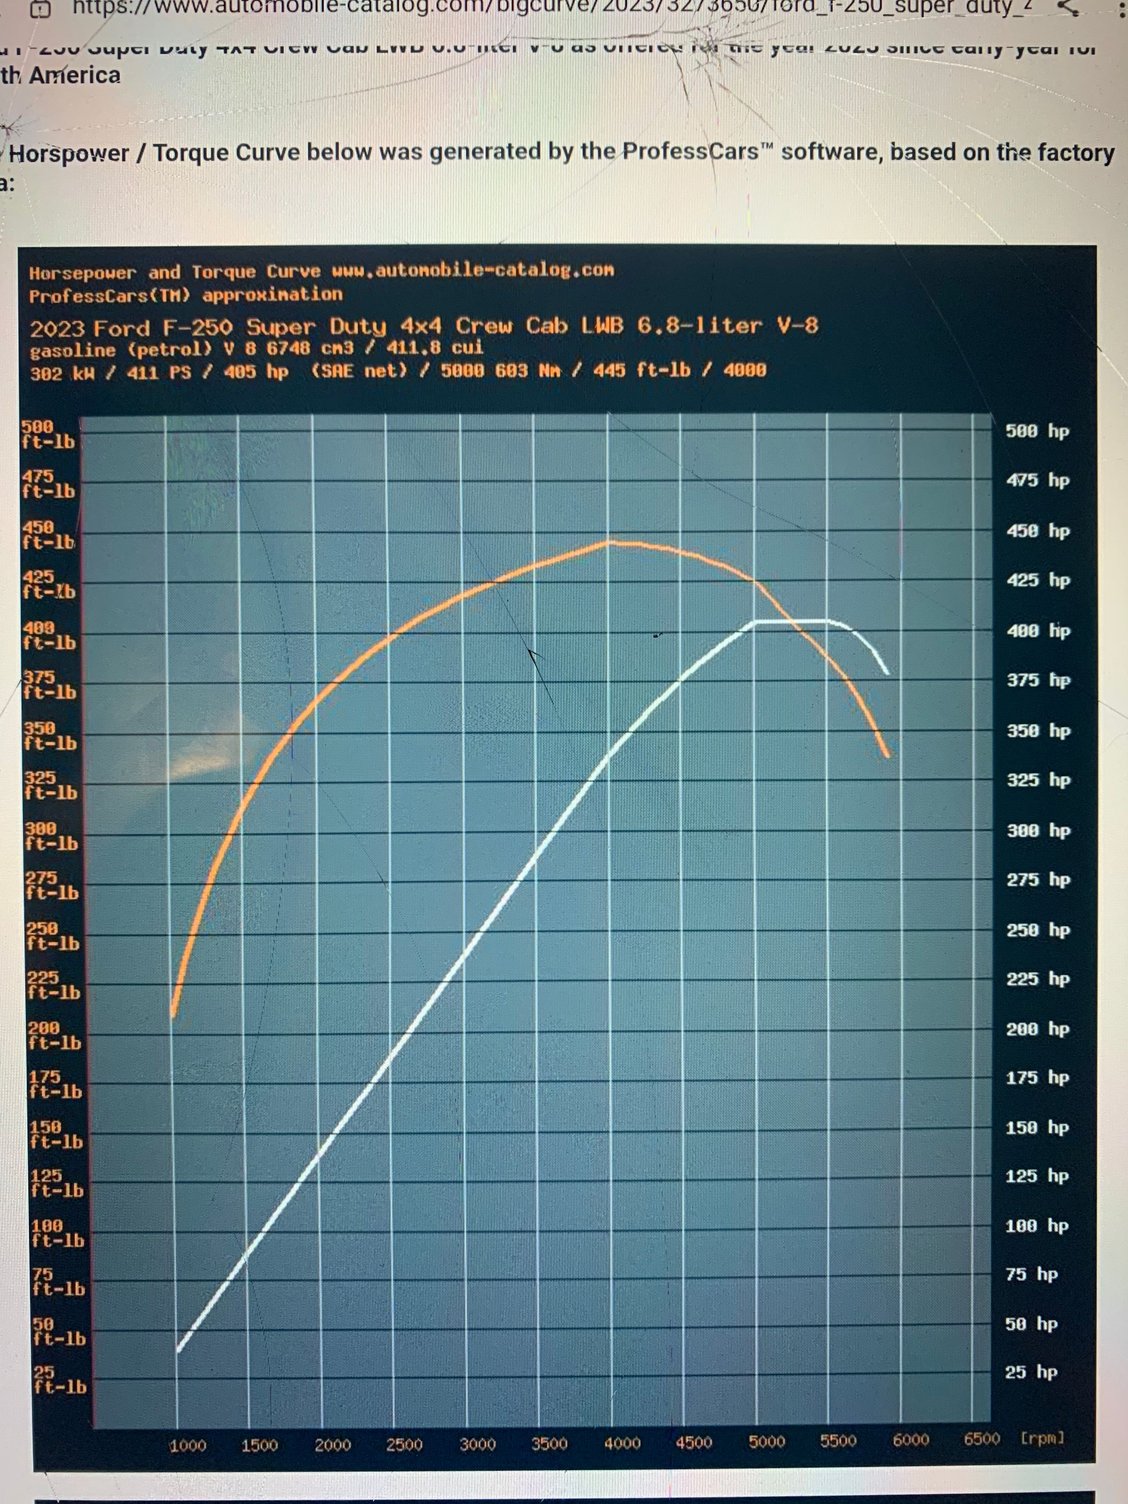Screen dimensions: 1128x1504
Task: Expand the 3500 rpm axis tick
Action: (x=551, y=1444)
